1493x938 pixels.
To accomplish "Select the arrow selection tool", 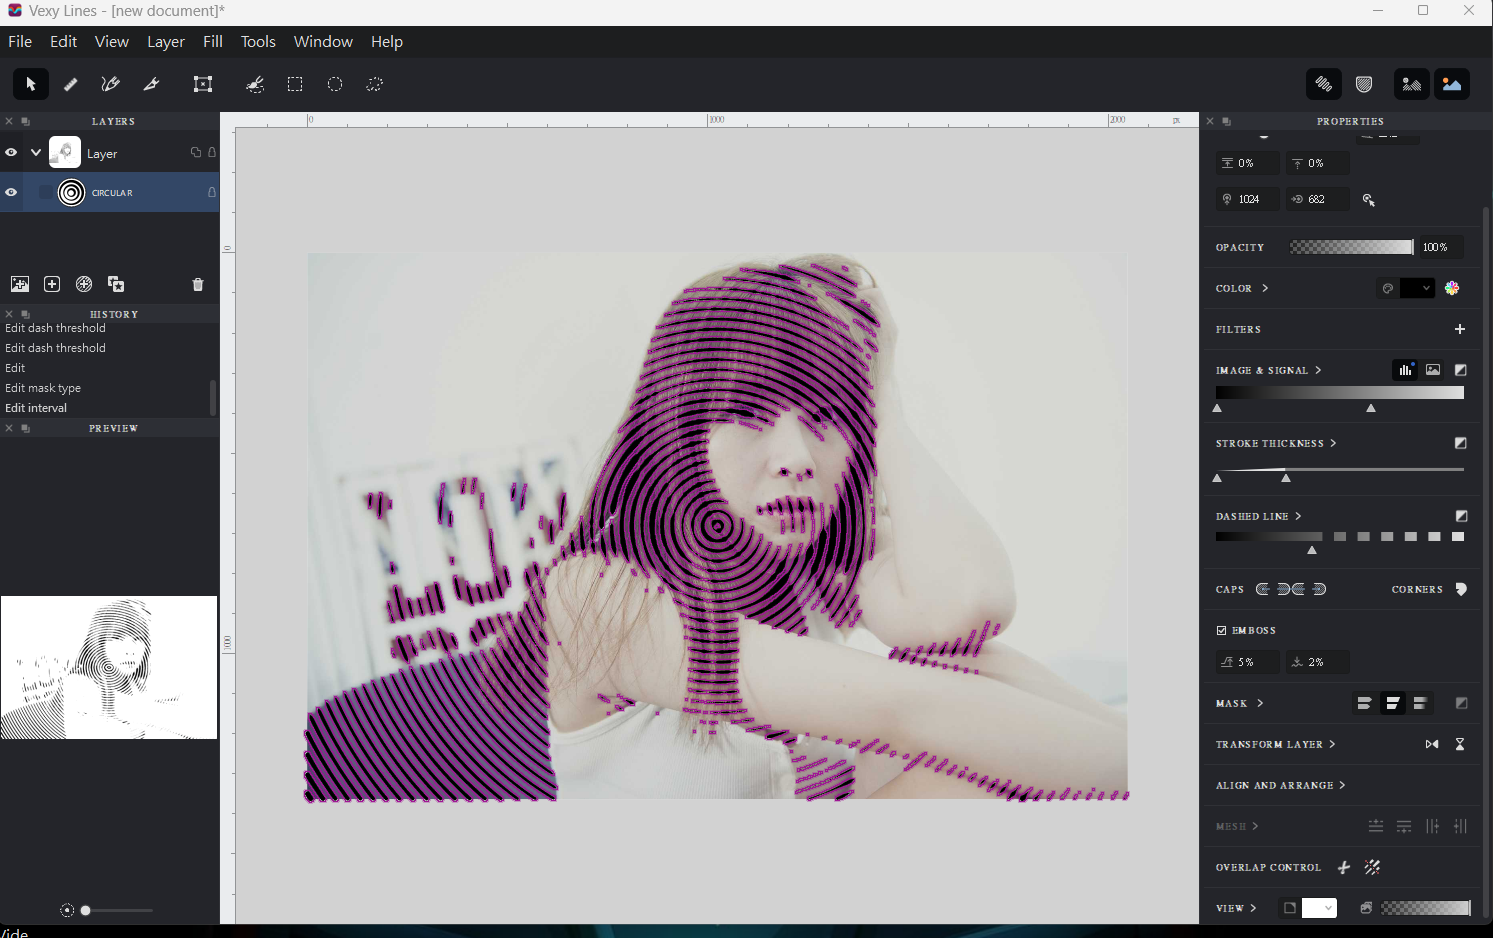I will tap(31, 84).
